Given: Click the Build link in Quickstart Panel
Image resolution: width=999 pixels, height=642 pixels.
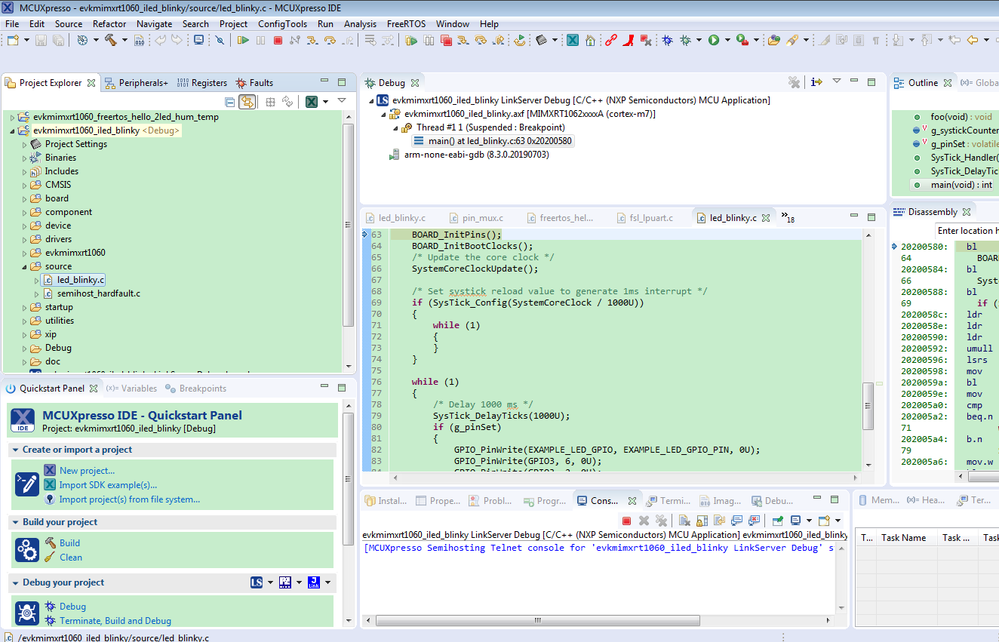Looking at the screenshot, I should point(69,543).
